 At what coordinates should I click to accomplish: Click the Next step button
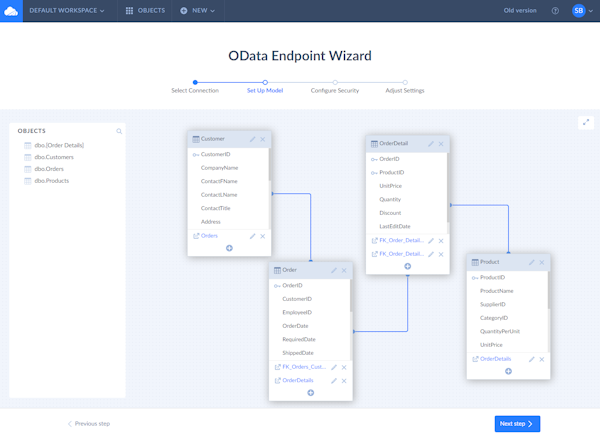pyautogui.click(x=517, y=424)
